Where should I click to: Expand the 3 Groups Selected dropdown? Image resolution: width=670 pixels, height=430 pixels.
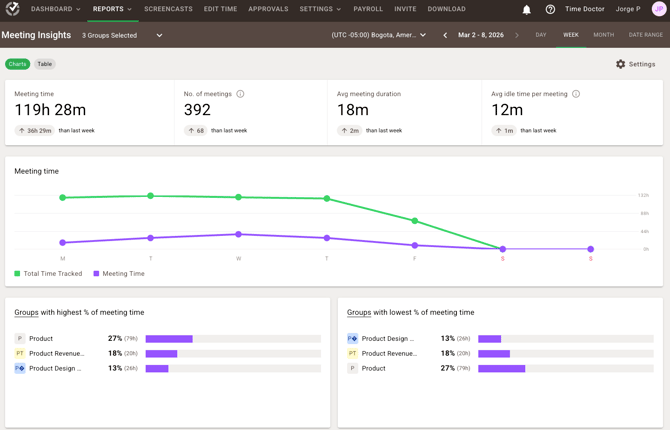[x=122, y=35]
